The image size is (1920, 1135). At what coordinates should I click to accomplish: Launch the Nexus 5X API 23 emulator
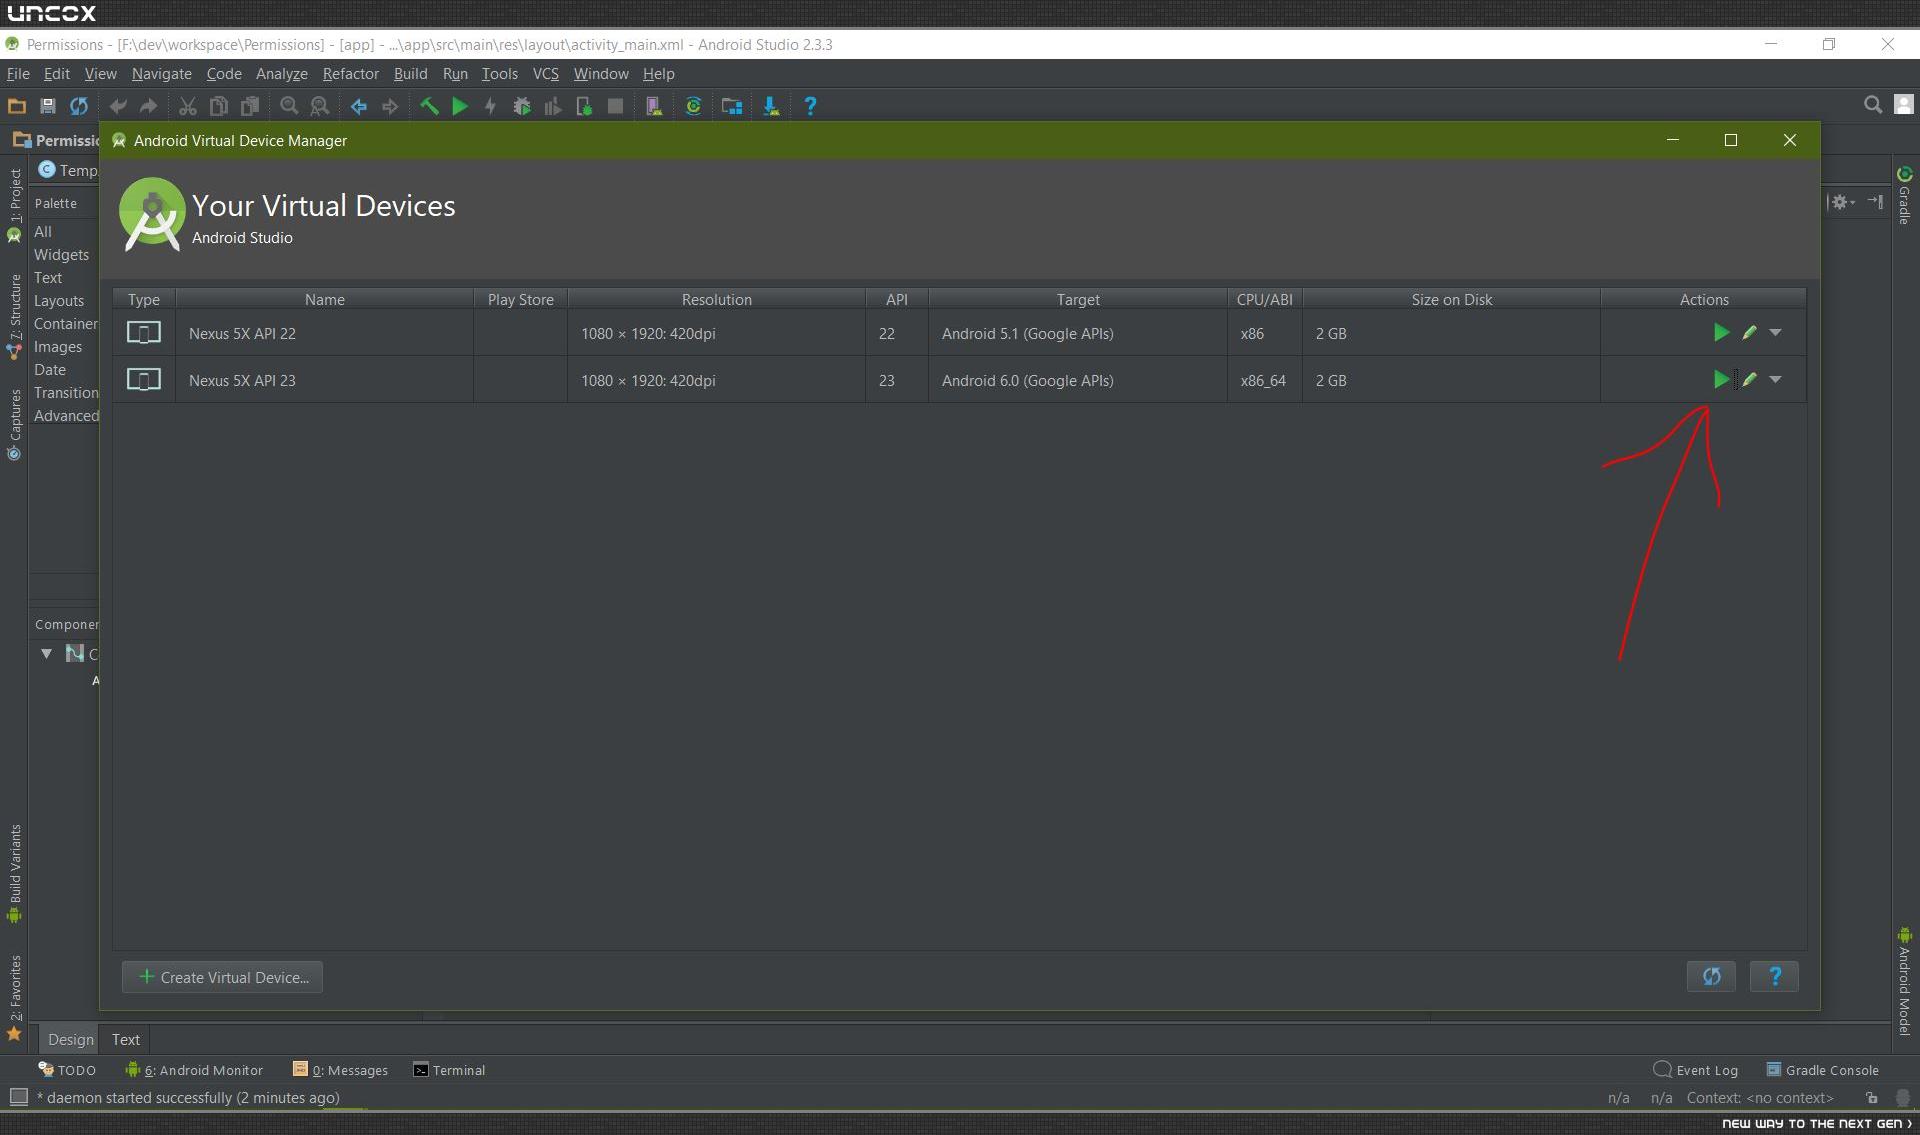[x=1721, y=380]
